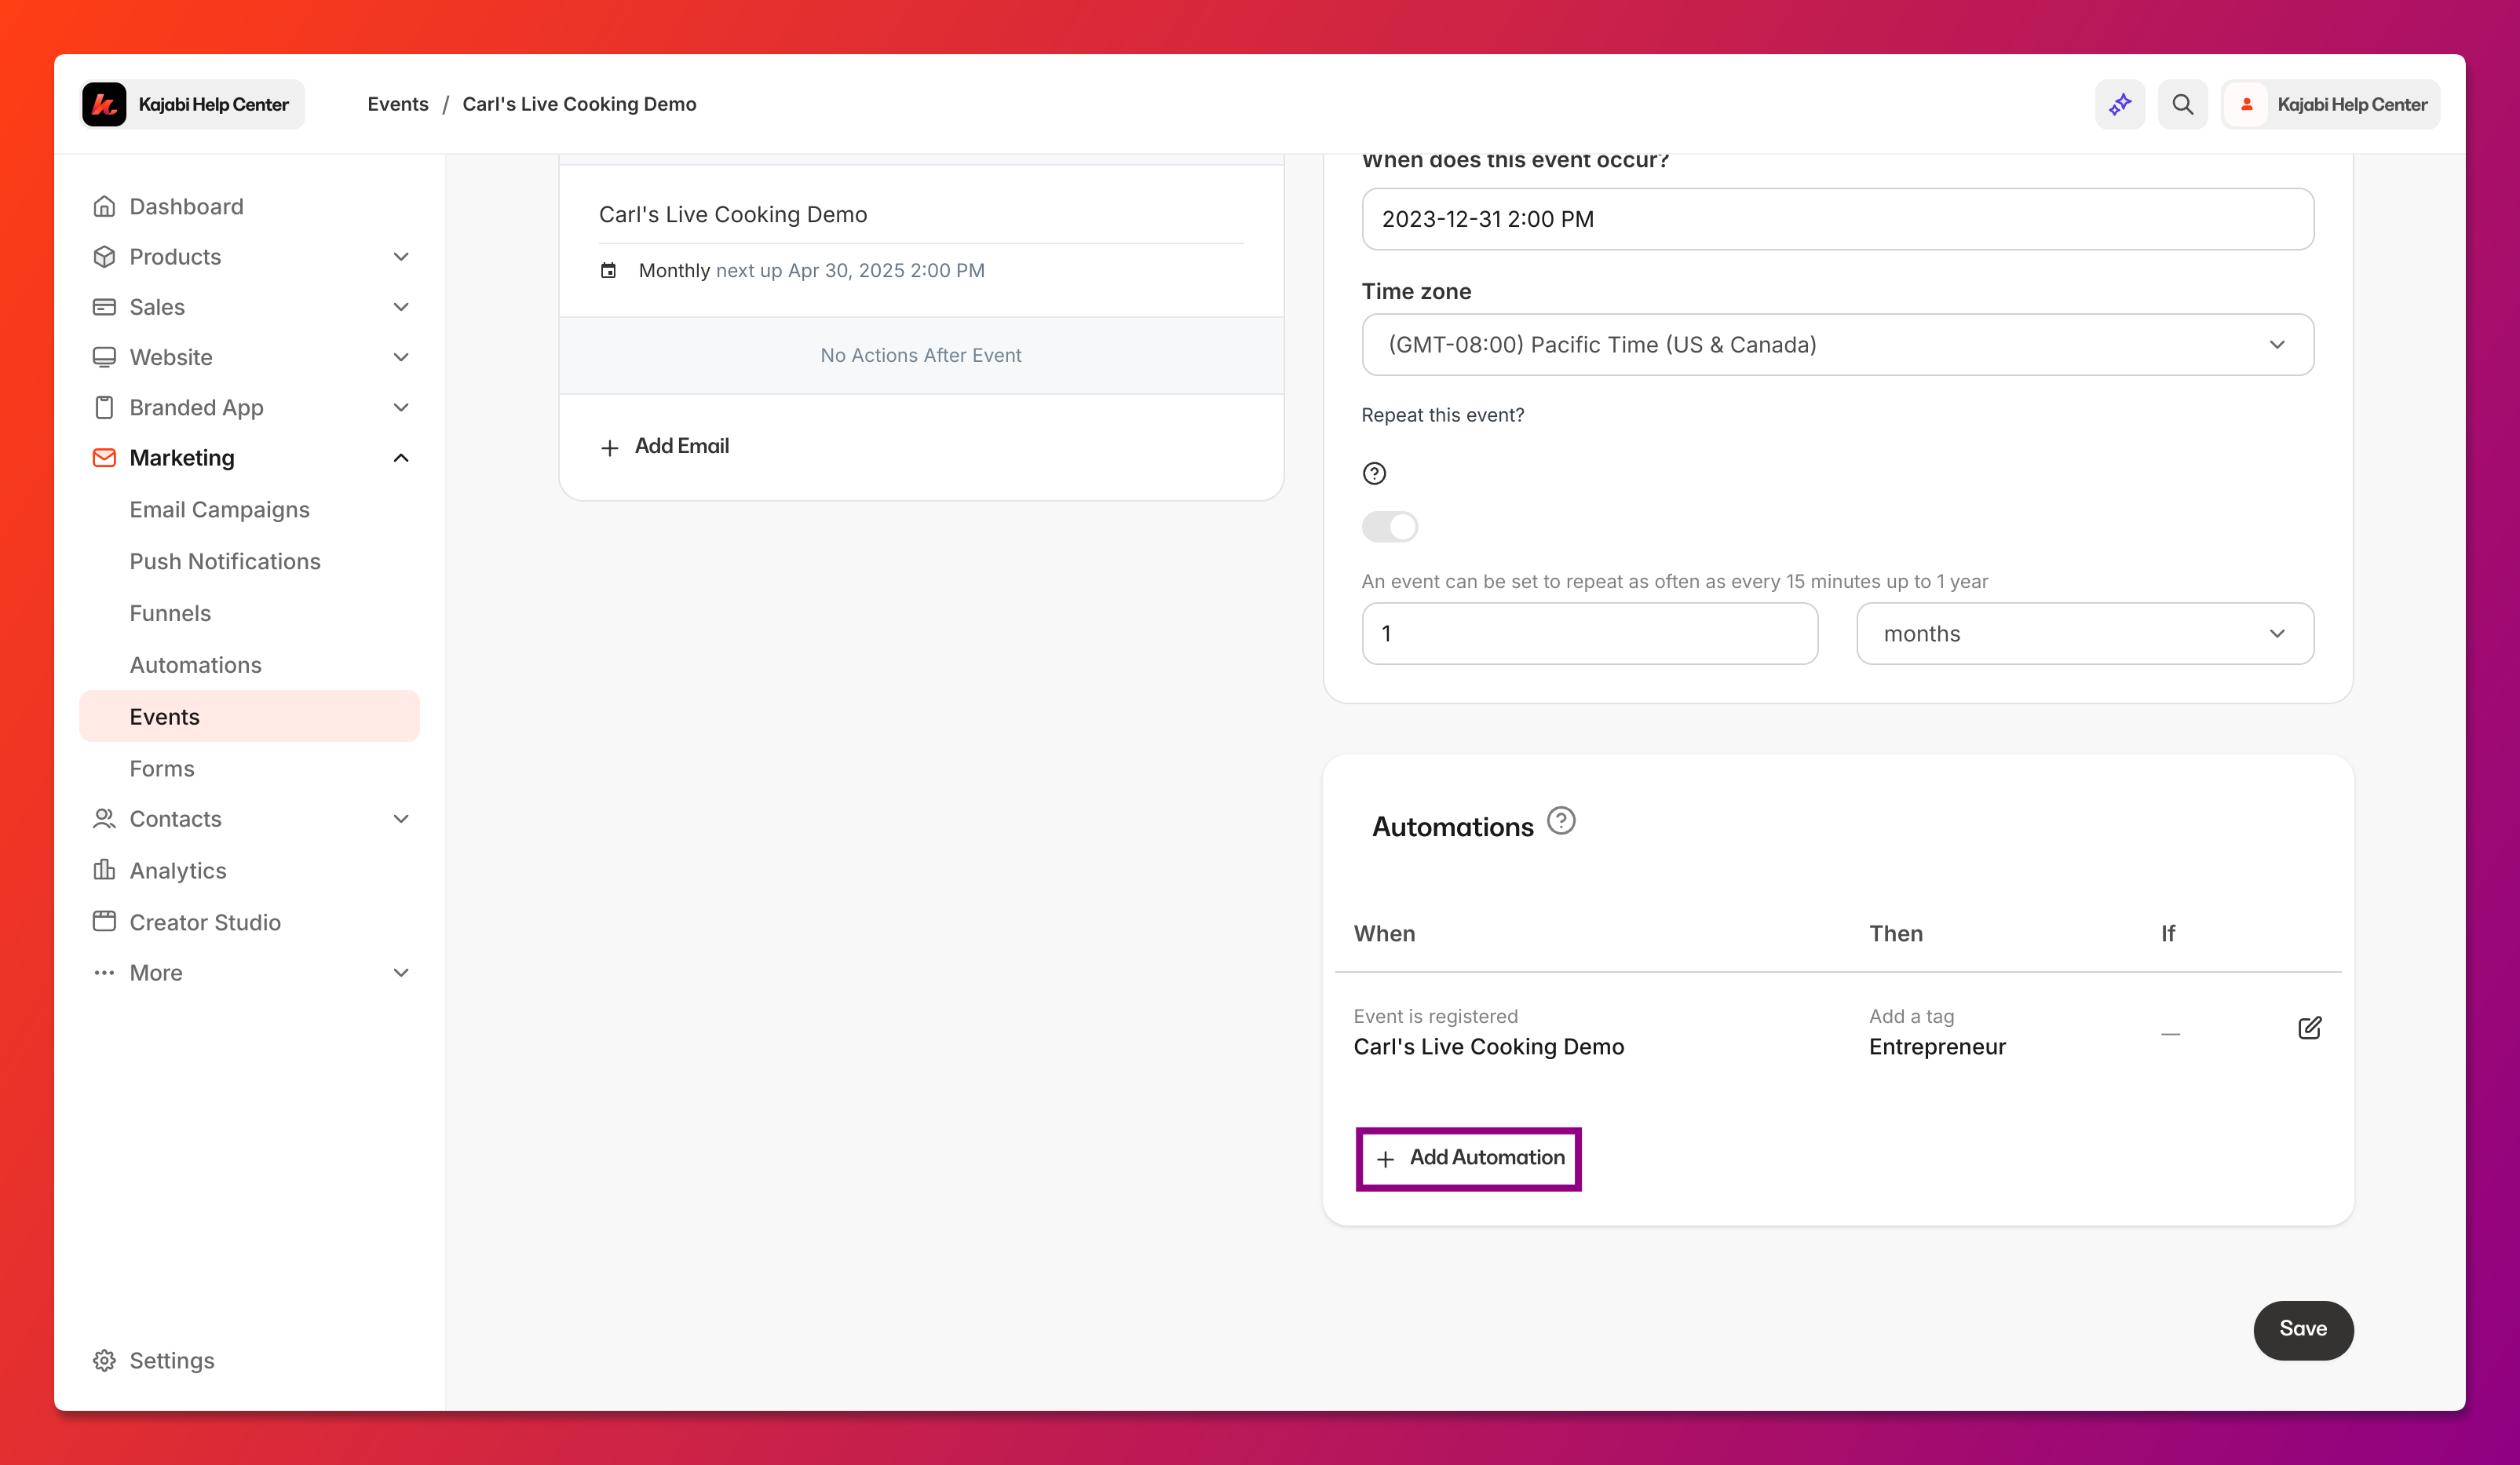Click calendar icon beside Monthly schedule

(608, 270)
